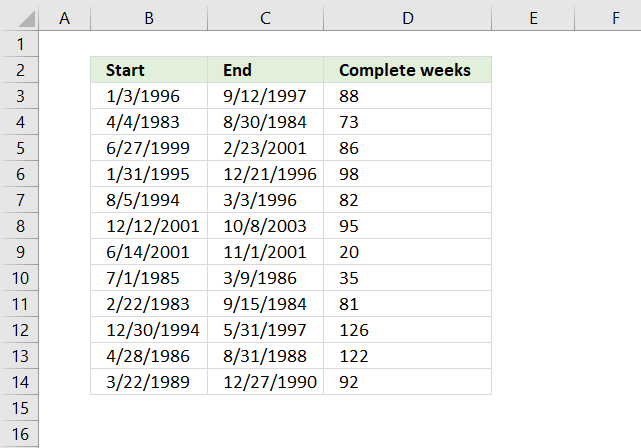This screenshot has height=448, width=641.
Task: Click cell containing 6/27/1999
Action: click(149, 148)
